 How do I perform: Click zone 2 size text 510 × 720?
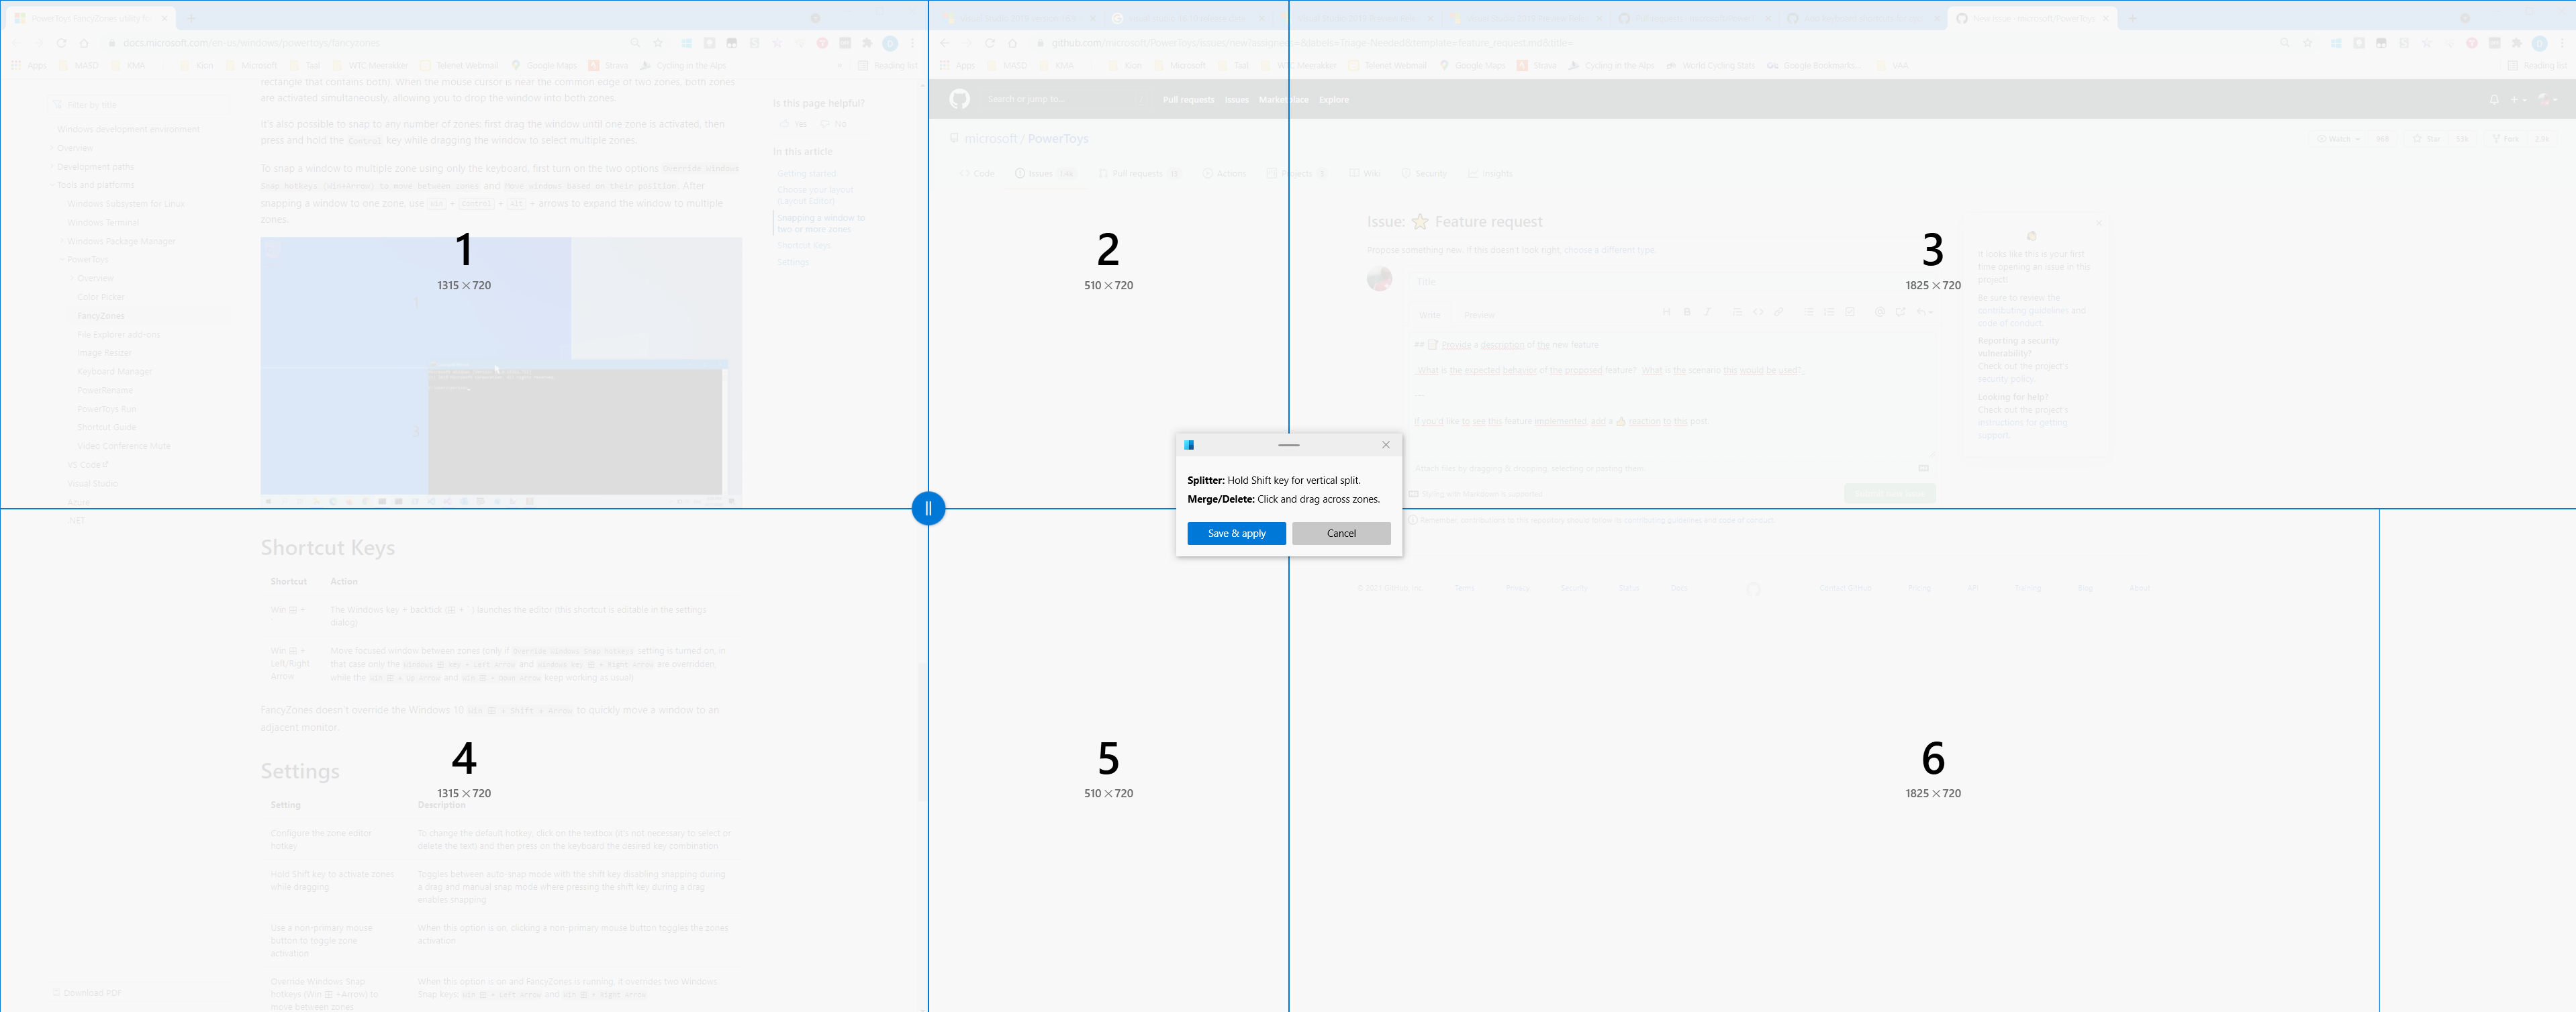pyautogui.click(x=1108, y=285)
